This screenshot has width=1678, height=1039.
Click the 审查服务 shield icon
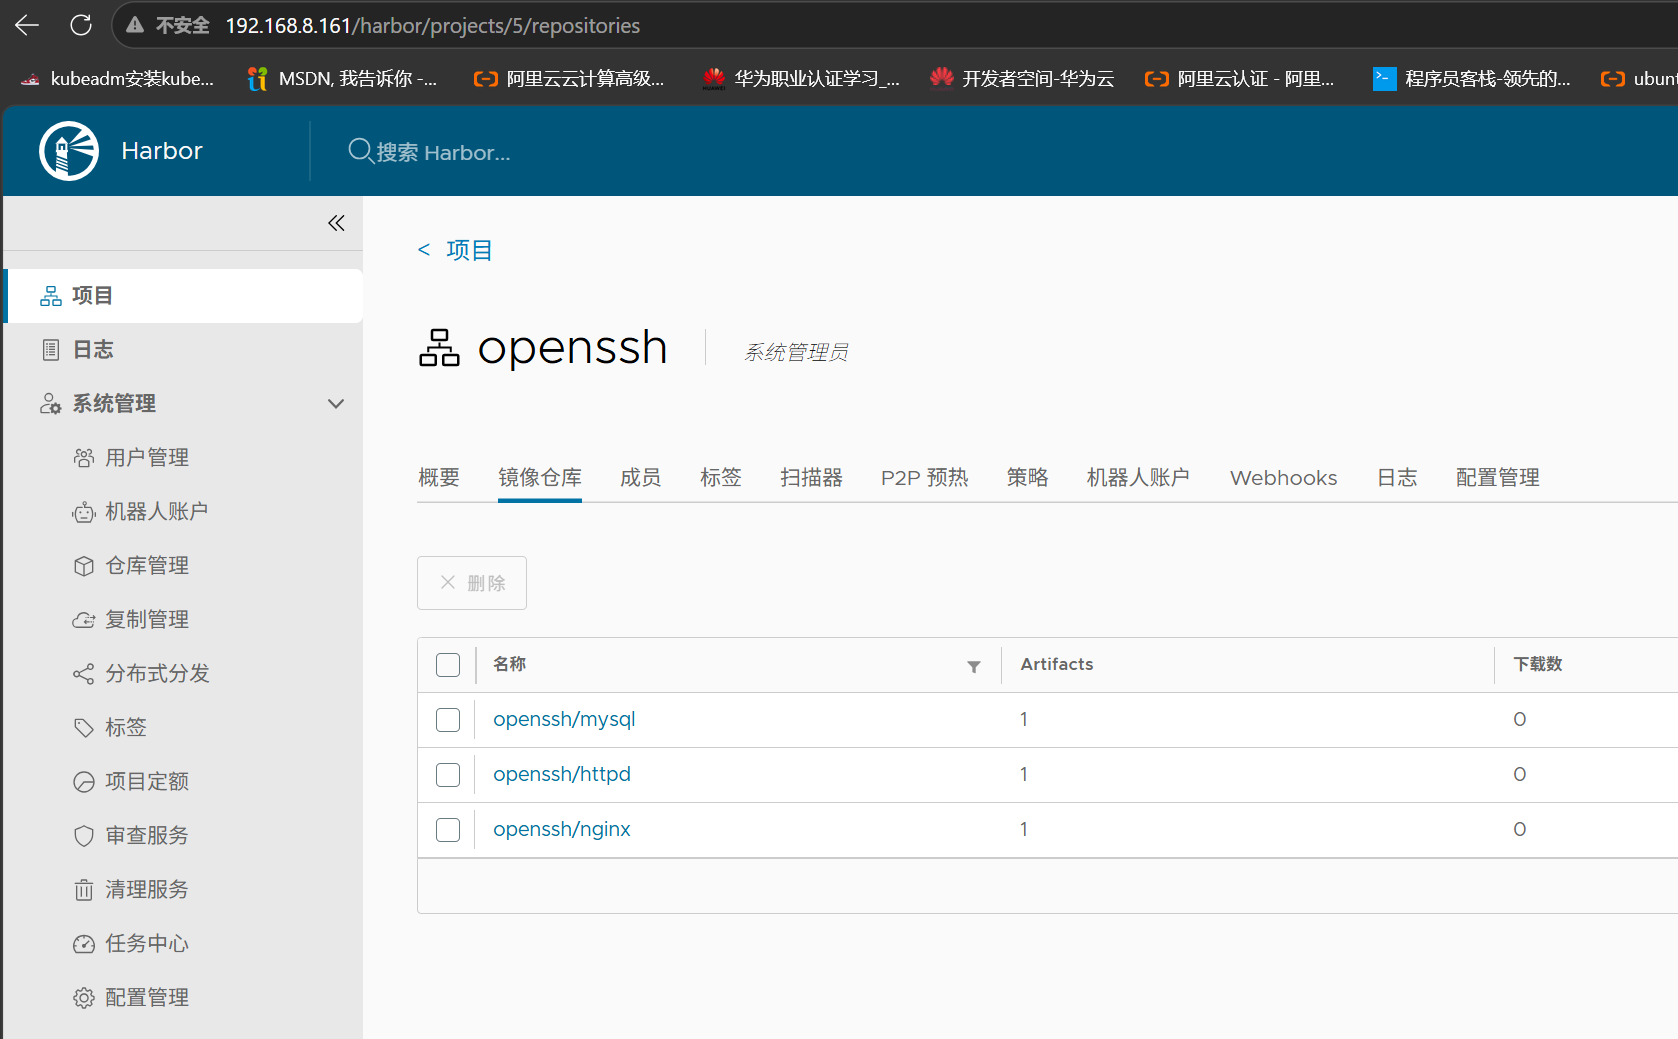84,836
